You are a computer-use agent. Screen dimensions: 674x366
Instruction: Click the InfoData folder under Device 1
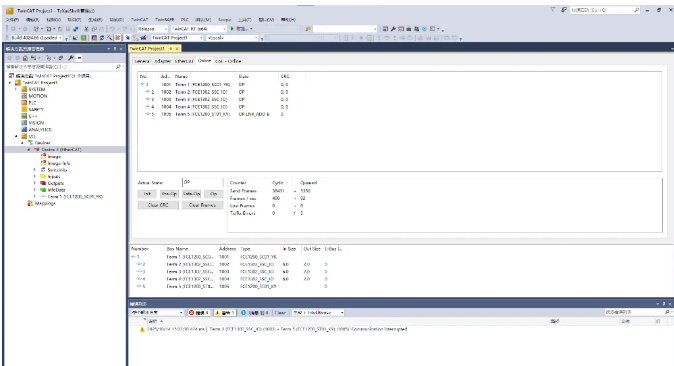[x=56, y=190]
